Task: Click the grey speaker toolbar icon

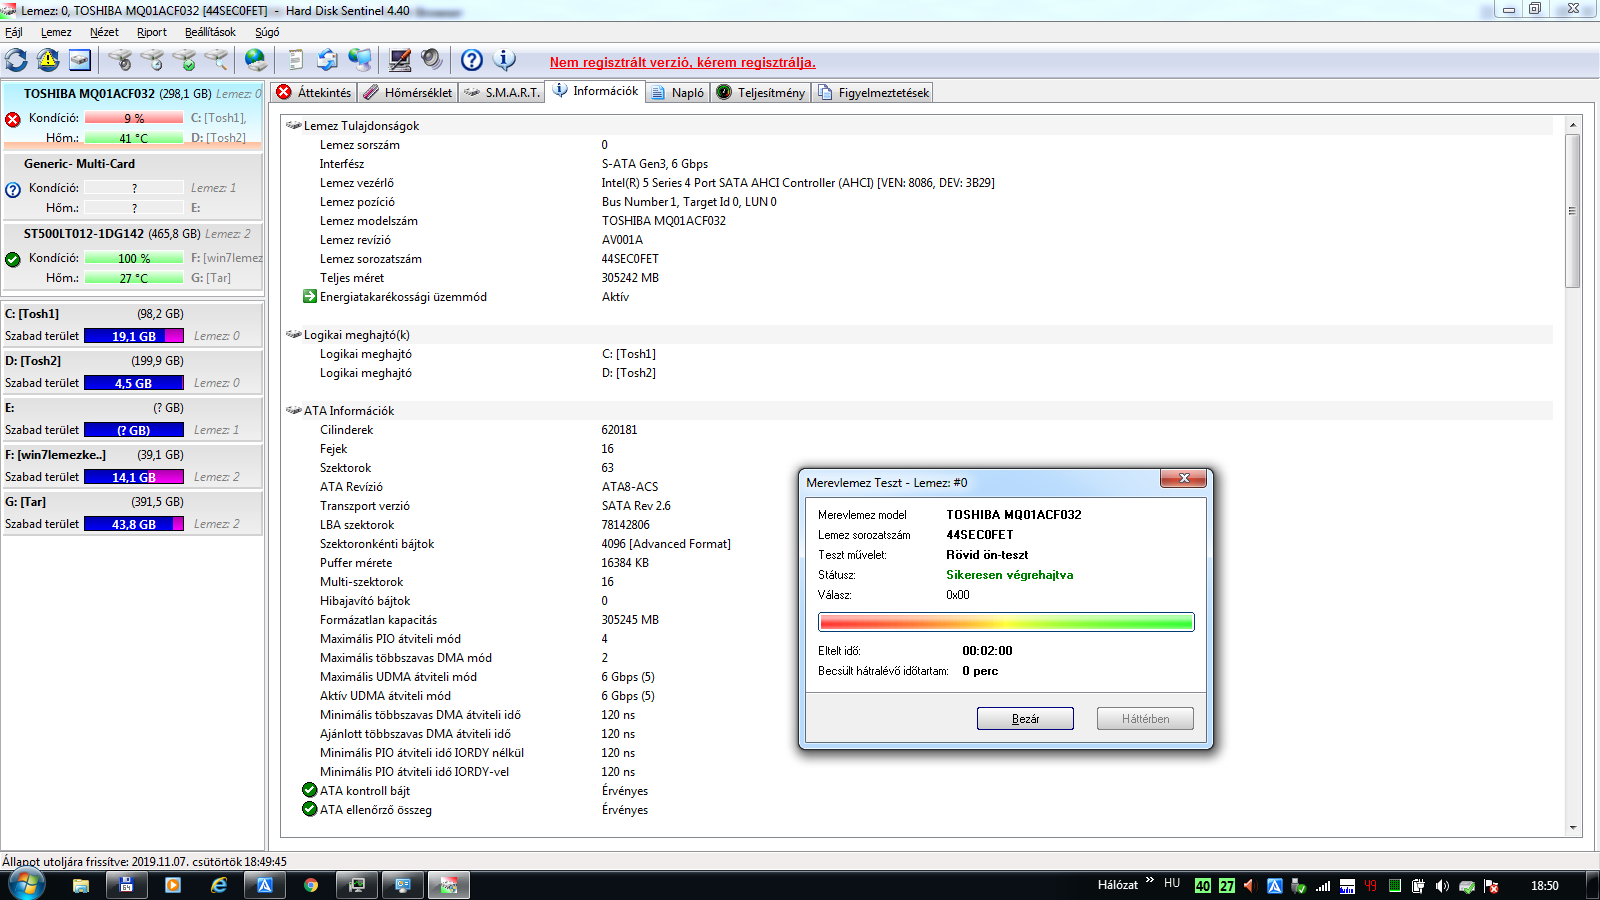Action: 431,60
